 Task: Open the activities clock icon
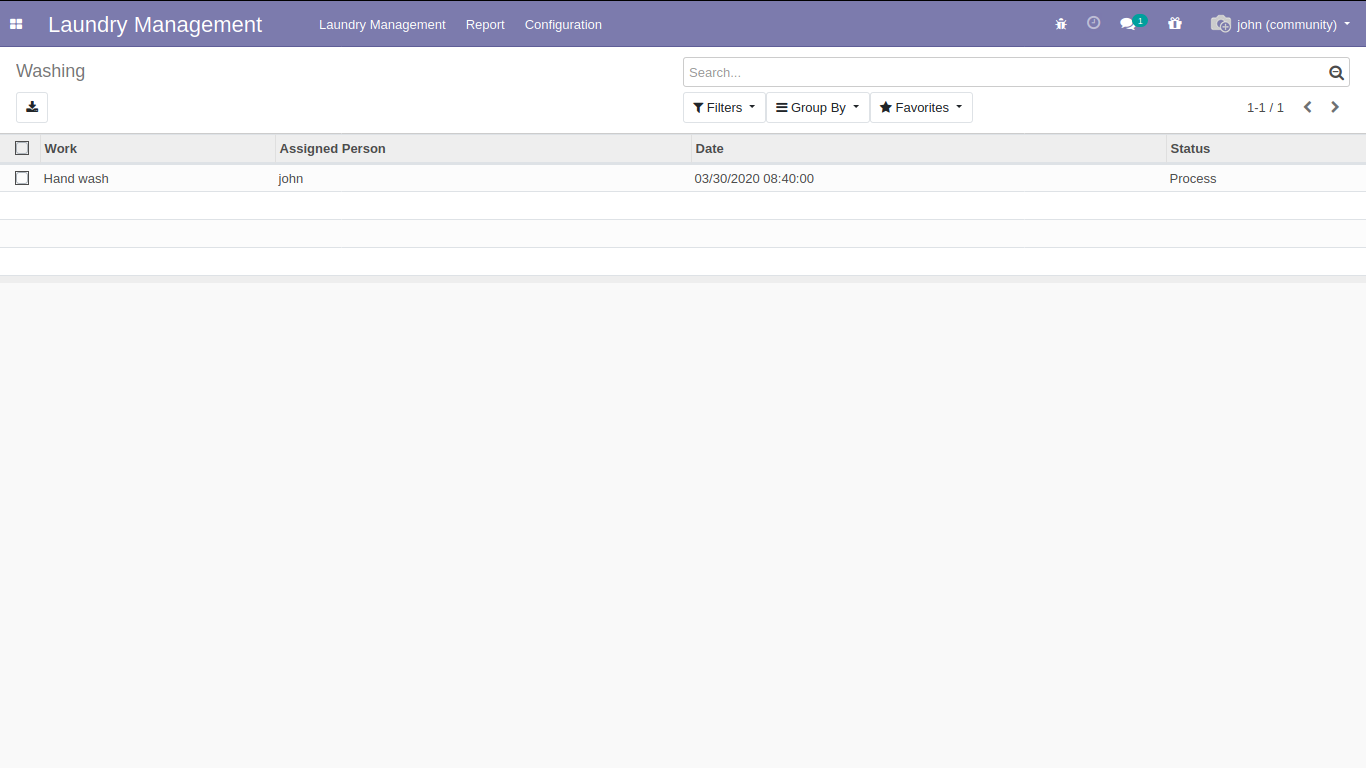pos(1093,23)
